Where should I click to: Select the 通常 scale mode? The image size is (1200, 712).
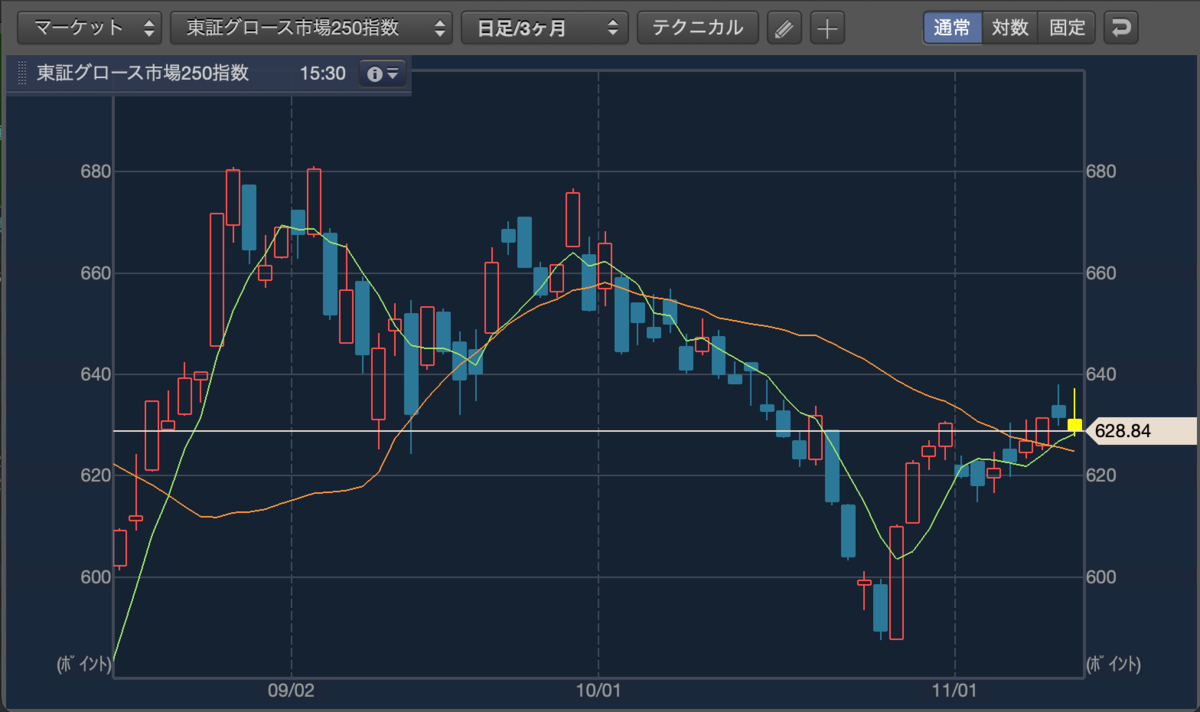click(x=952, y=28)
